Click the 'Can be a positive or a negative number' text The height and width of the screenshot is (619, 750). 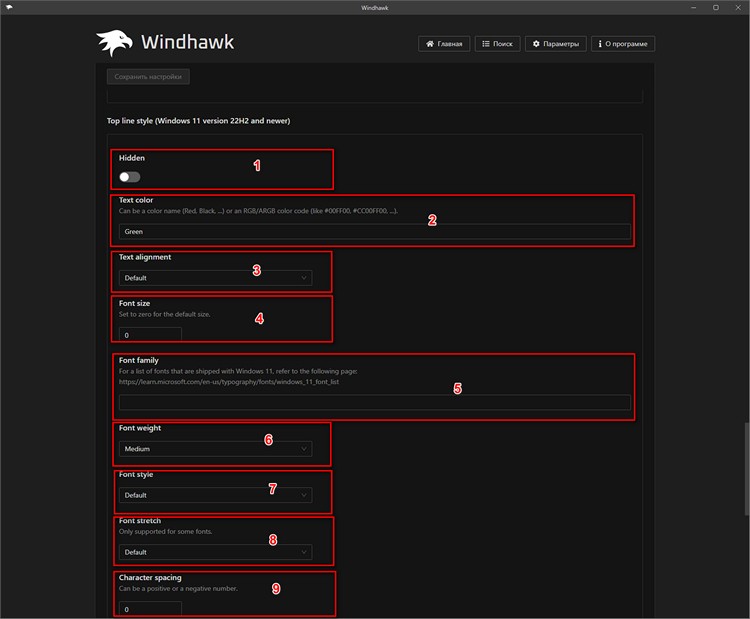(178, 588)
